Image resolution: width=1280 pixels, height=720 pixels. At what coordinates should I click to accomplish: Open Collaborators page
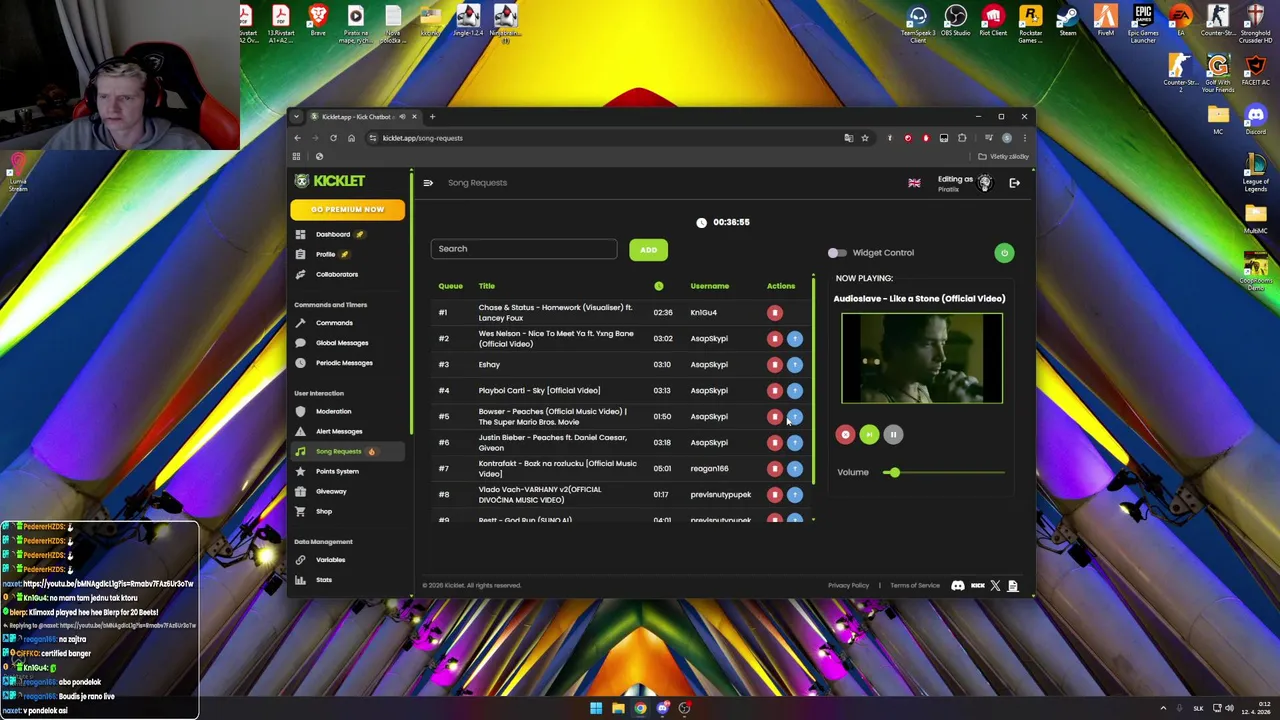point(336,274)
